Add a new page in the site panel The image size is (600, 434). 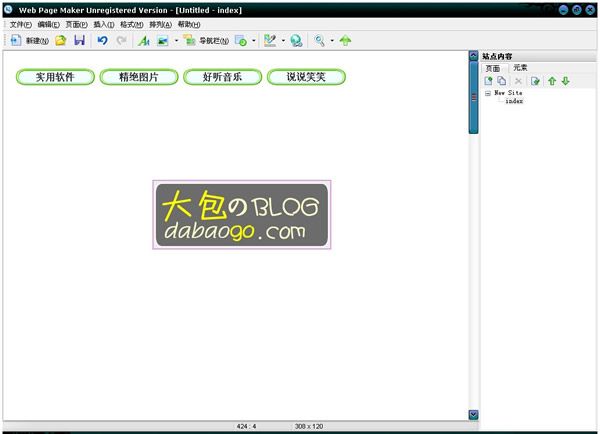pos(488,81)
